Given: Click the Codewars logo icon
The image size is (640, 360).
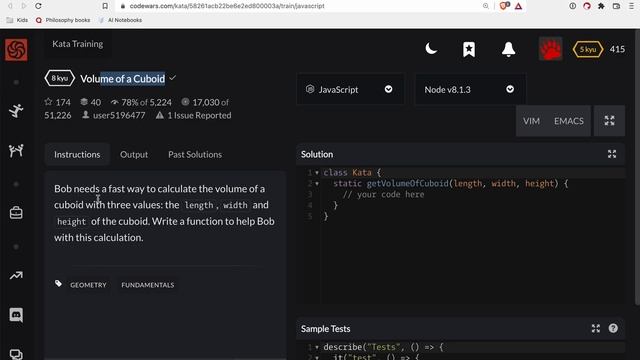Looking at the screenshot, I should pos(16,49).
